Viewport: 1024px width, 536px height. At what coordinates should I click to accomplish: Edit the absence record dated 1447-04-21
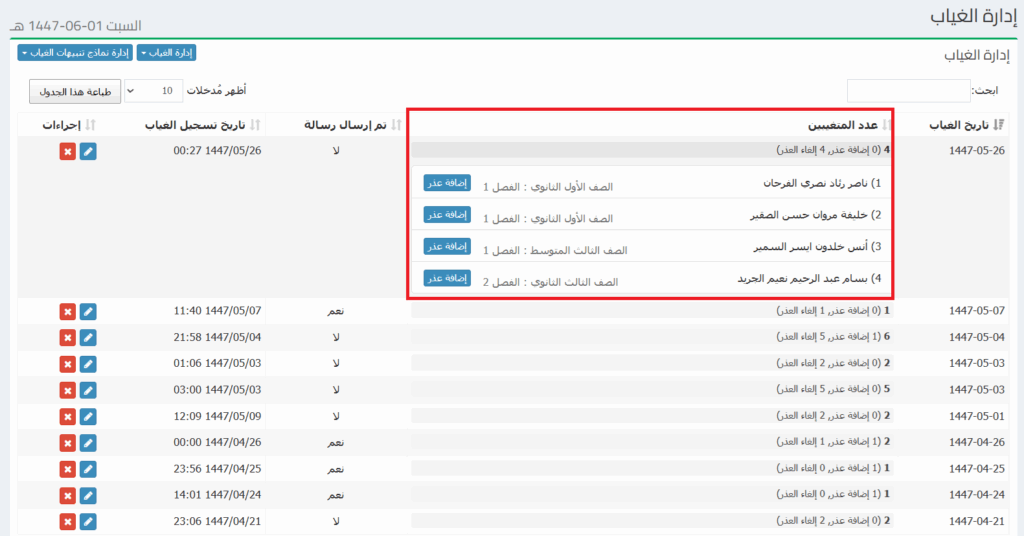click(x=88, y=521)
